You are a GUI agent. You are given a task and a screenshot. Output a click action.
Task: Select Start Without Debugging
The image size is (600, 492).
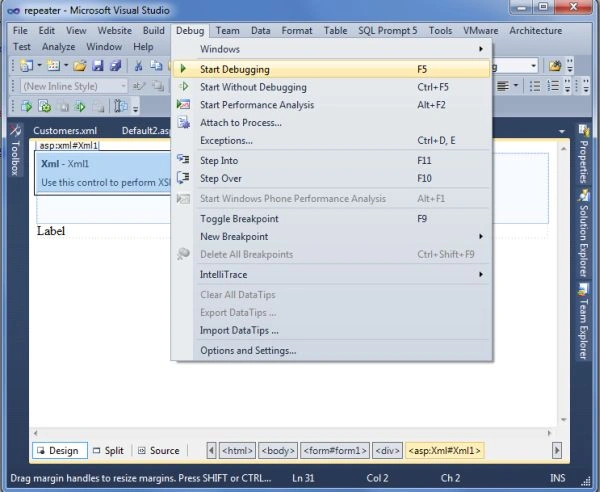click(x=331, y=87)
